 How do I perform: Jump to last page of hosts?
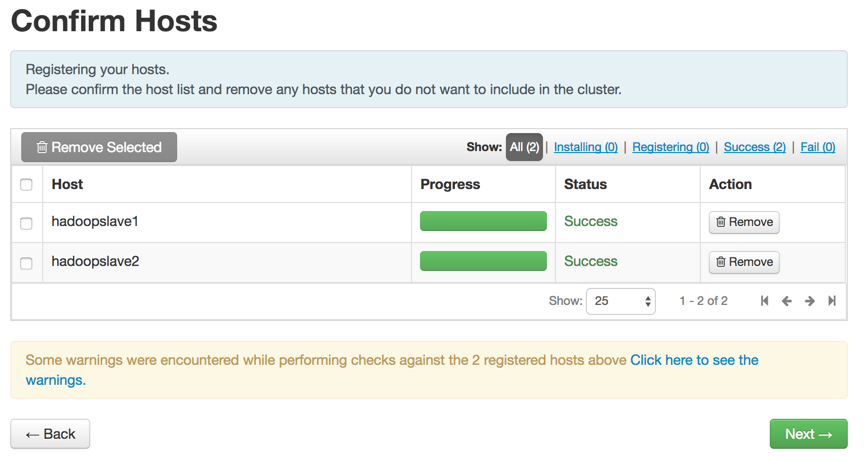(832, 301)
